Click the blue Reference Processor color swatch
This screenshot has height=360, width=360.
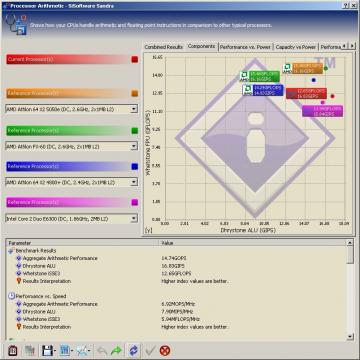point(135,167)
